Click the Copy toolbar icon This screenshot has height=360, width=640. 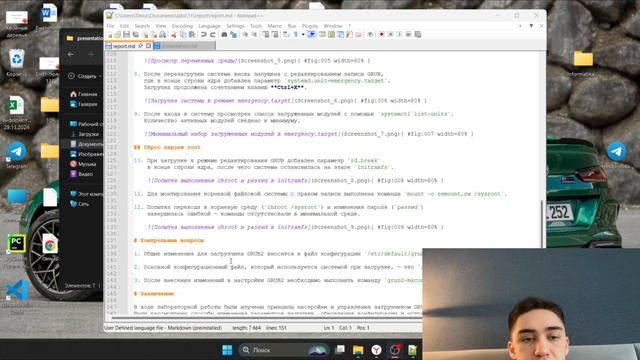click(183, 35)
